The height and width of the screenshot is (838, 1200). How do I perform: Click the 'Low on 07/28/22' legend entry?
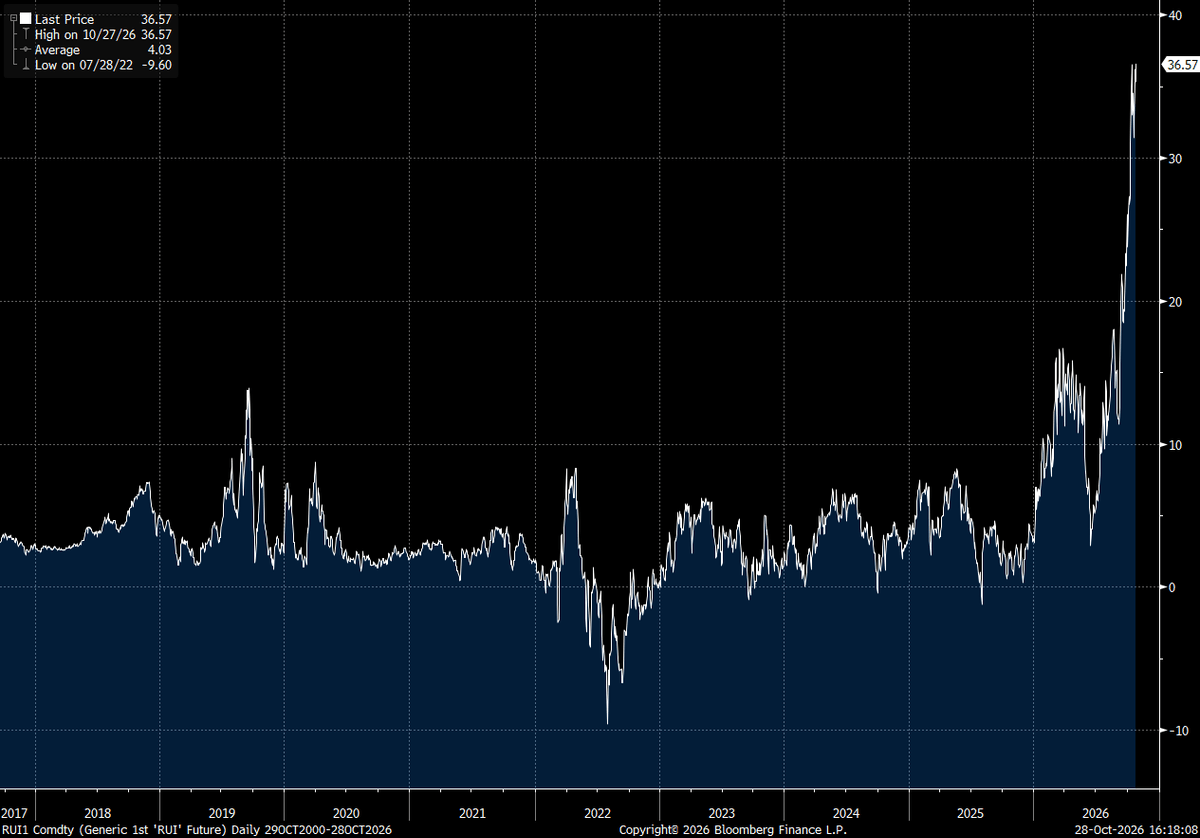[84, 65]
